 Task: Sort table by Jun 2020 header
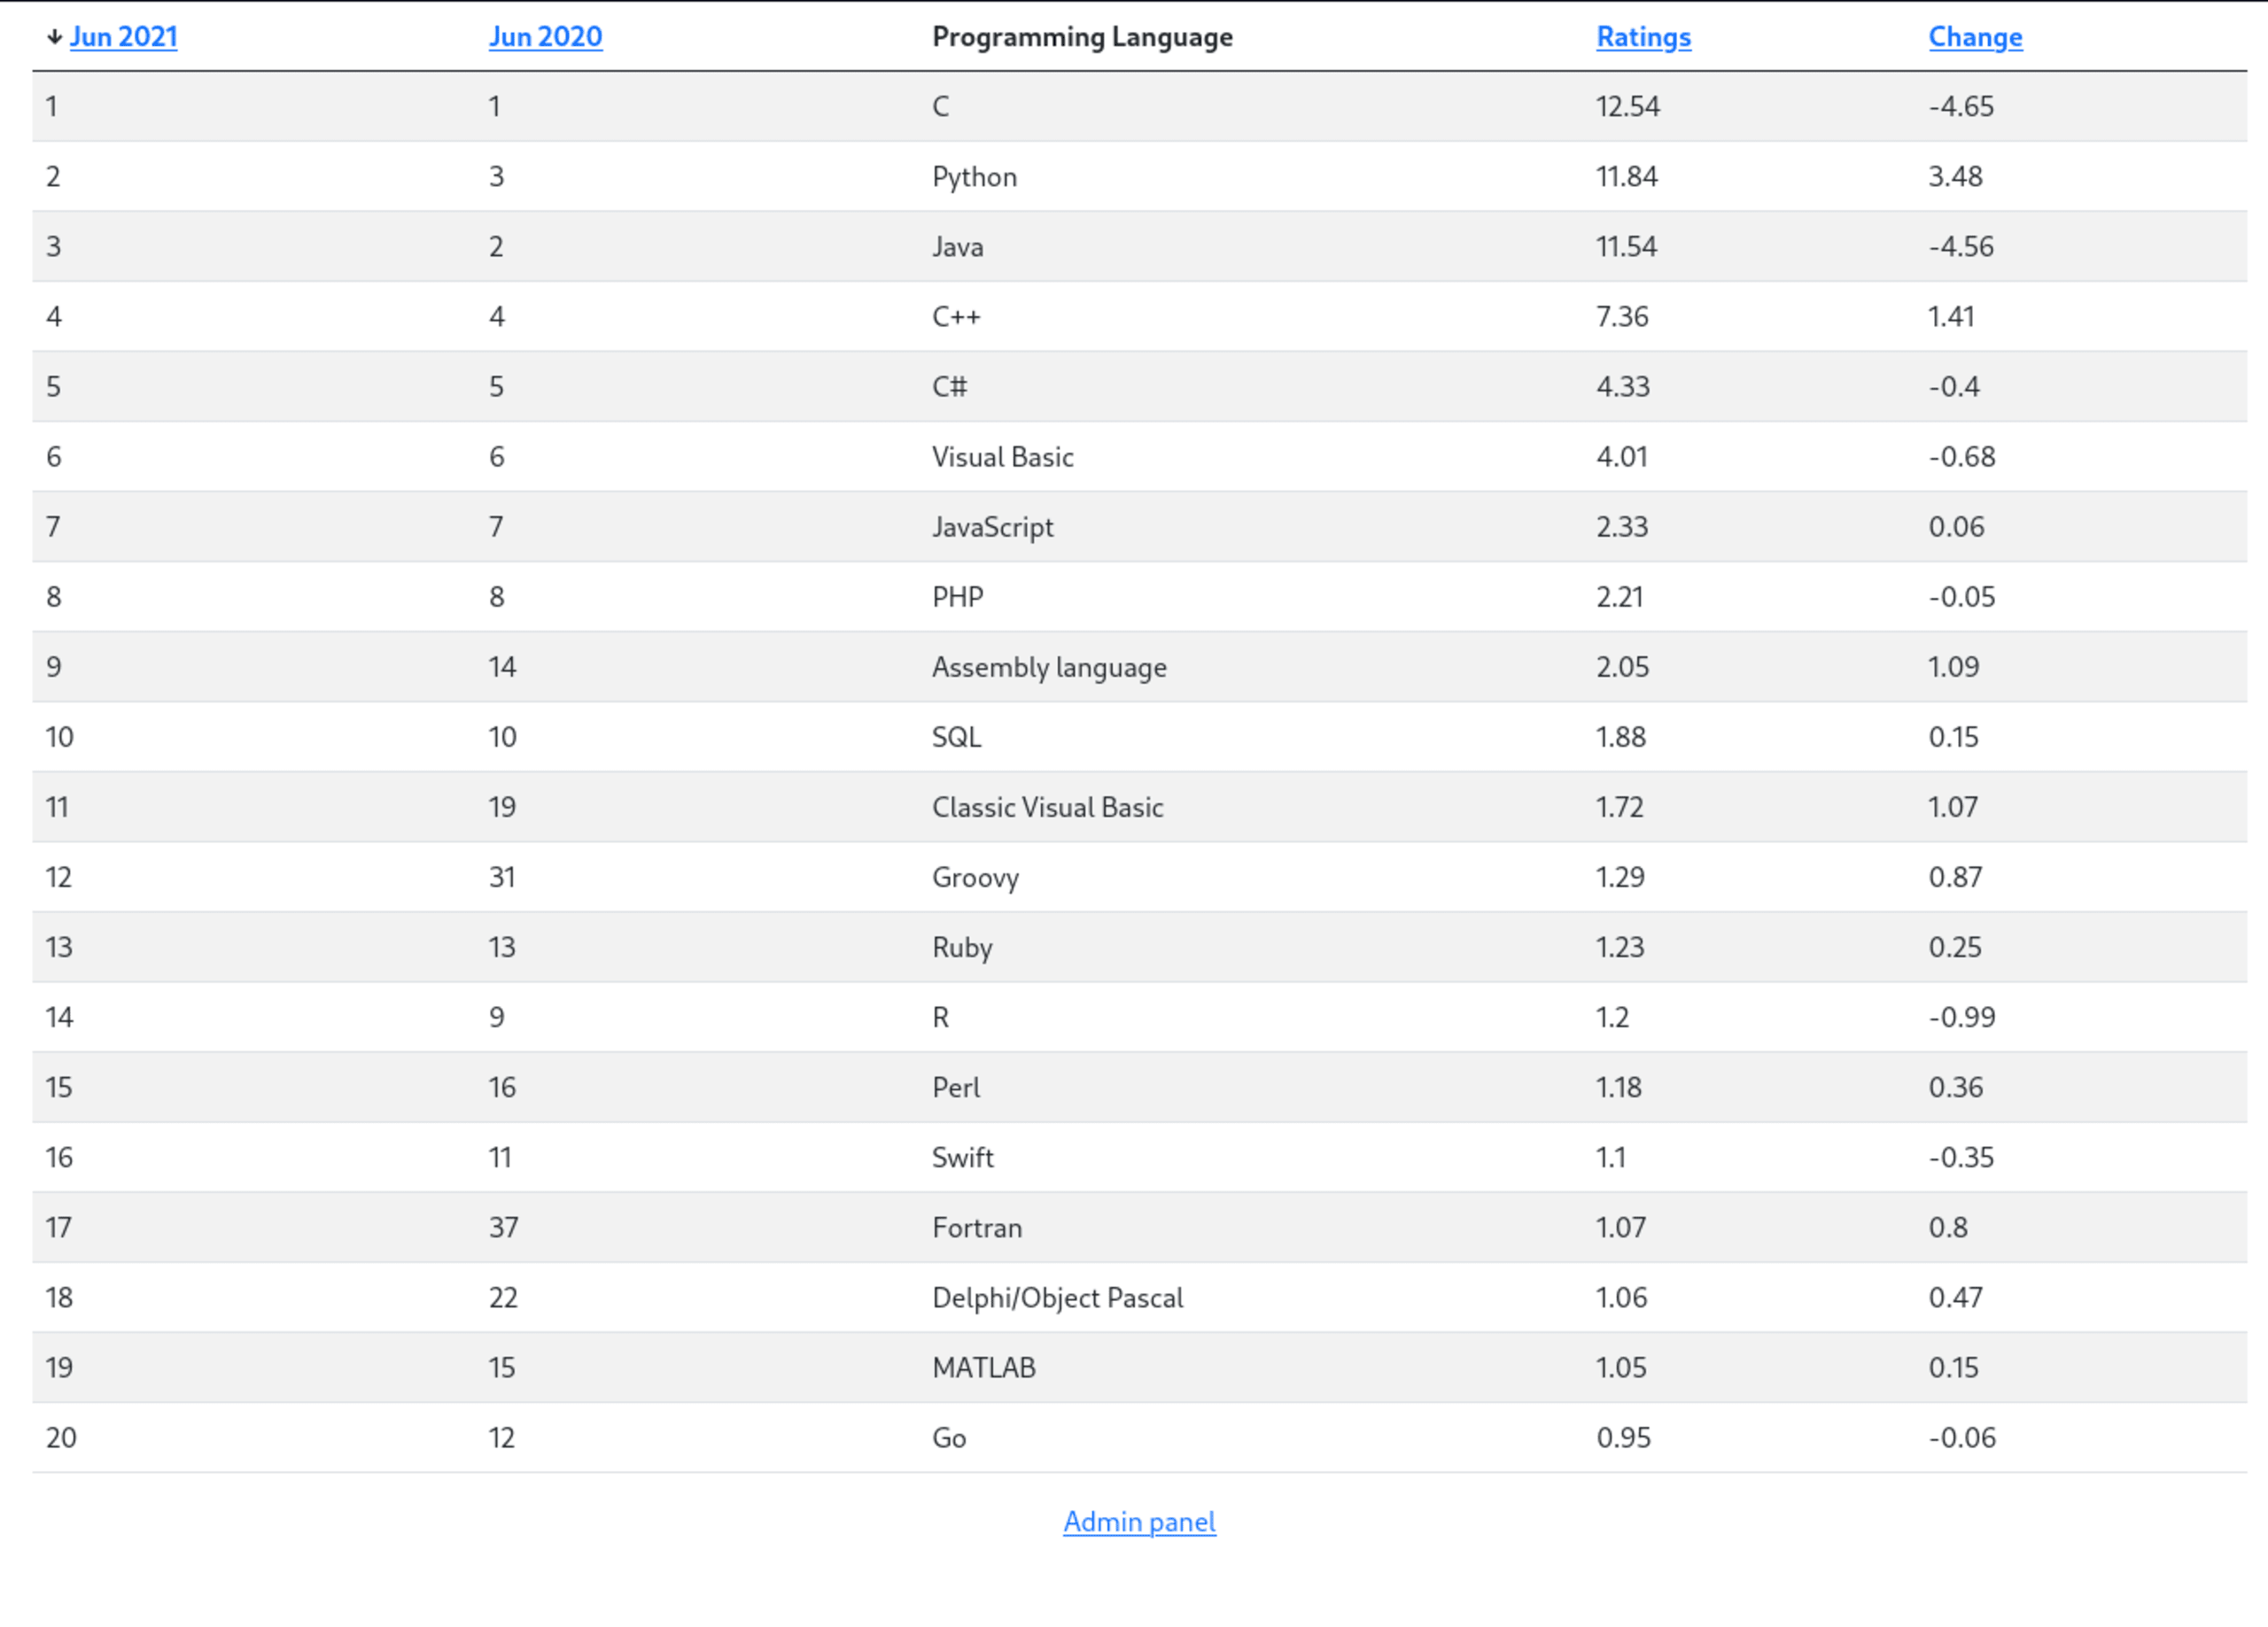pos(545,37)
